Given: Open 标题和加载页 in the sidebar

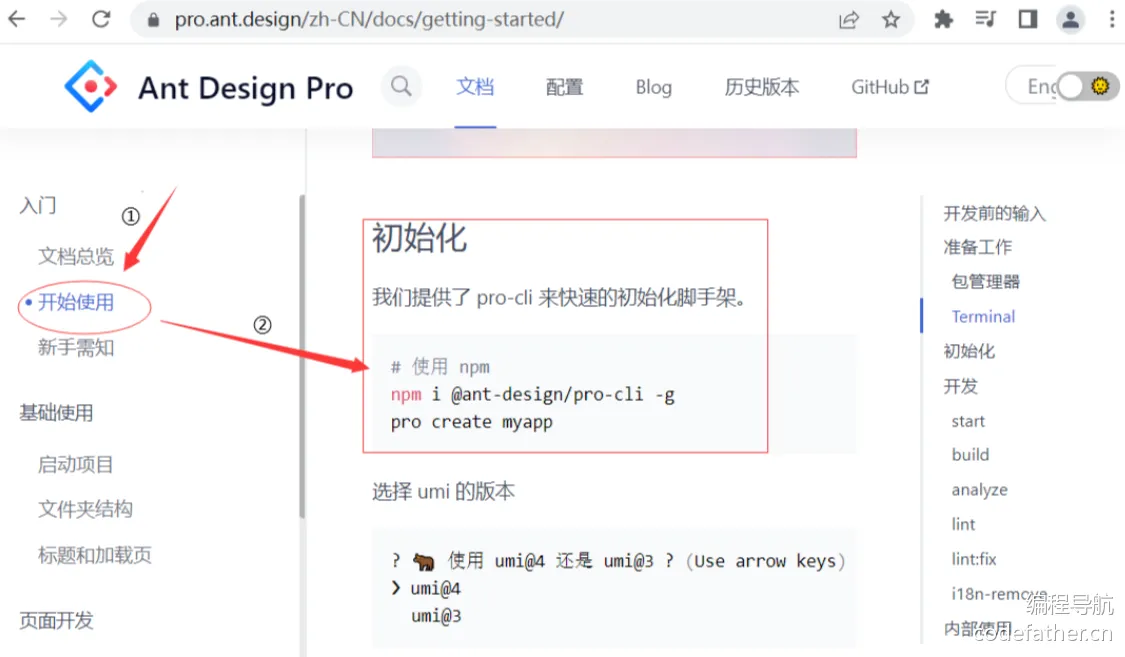Looking at the screenshot, I should click(x=95, y=554).
